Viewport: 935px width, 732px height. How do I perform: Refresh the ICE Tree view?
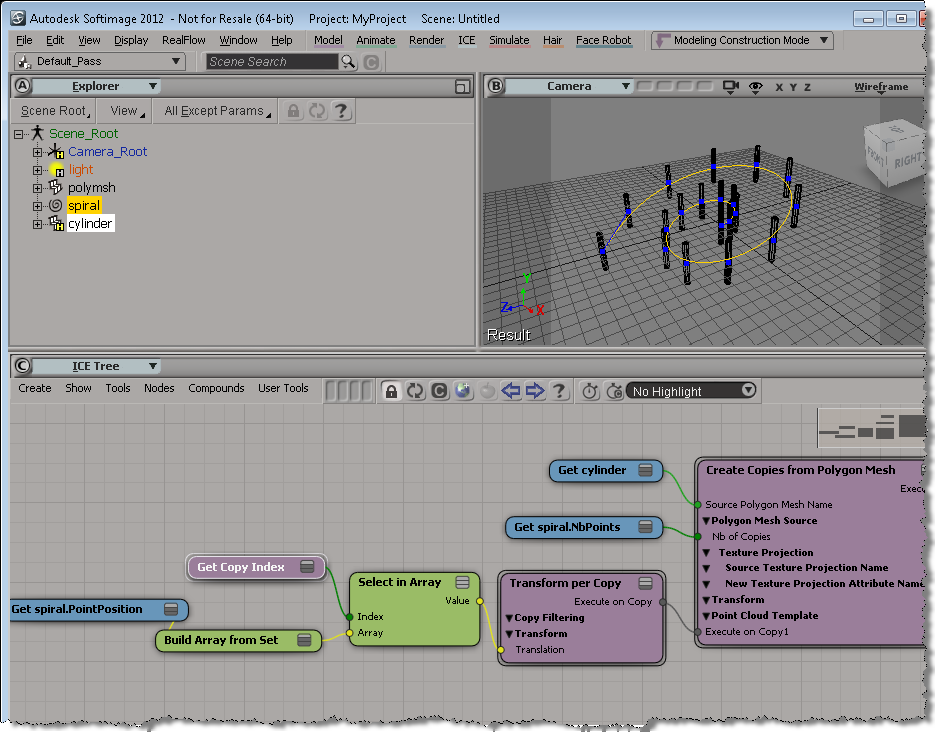click(415, 391)
